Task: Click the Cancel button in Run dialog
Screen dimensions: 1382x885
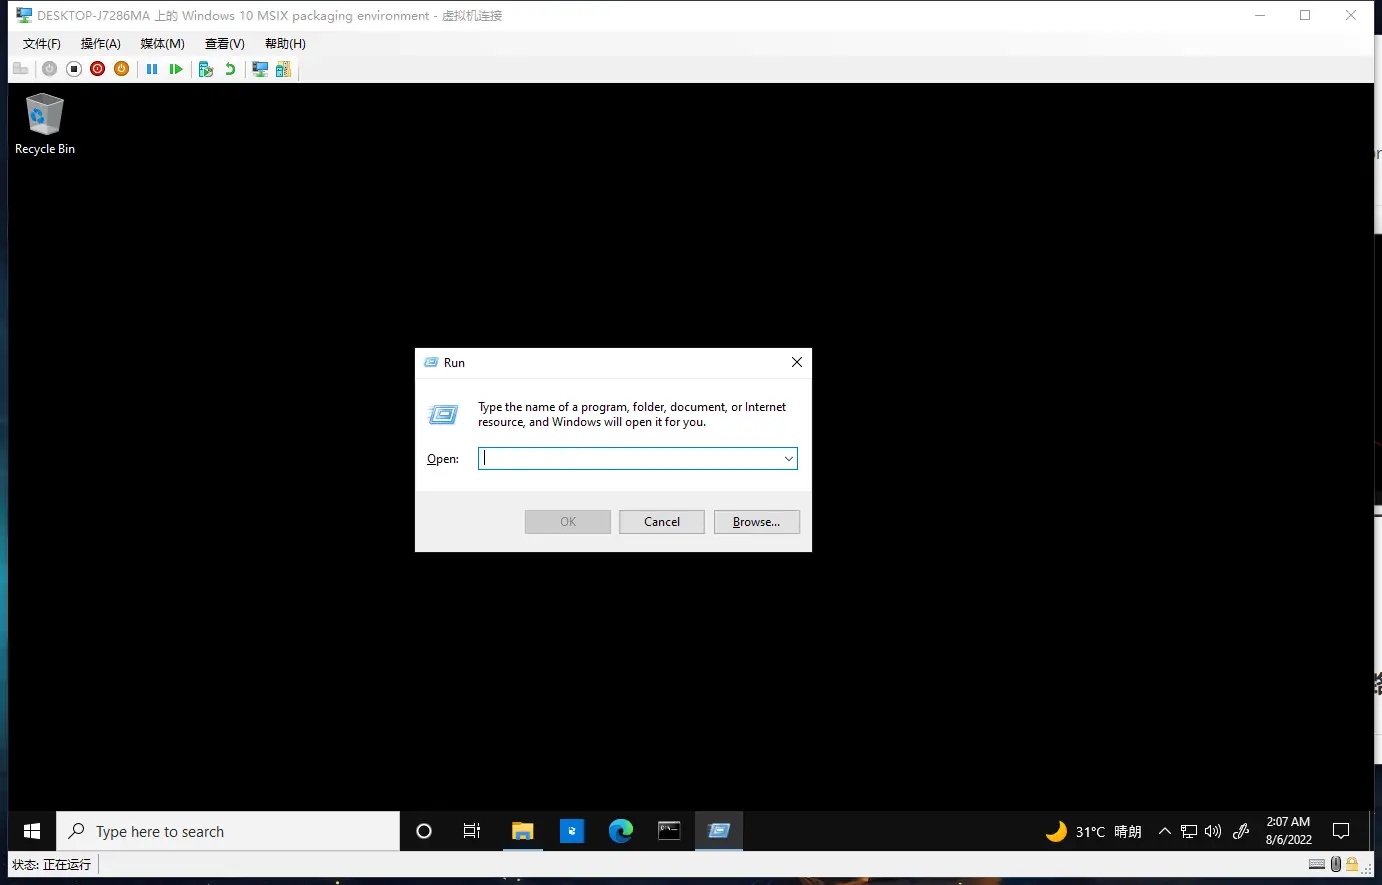Action: coord(661,522)
